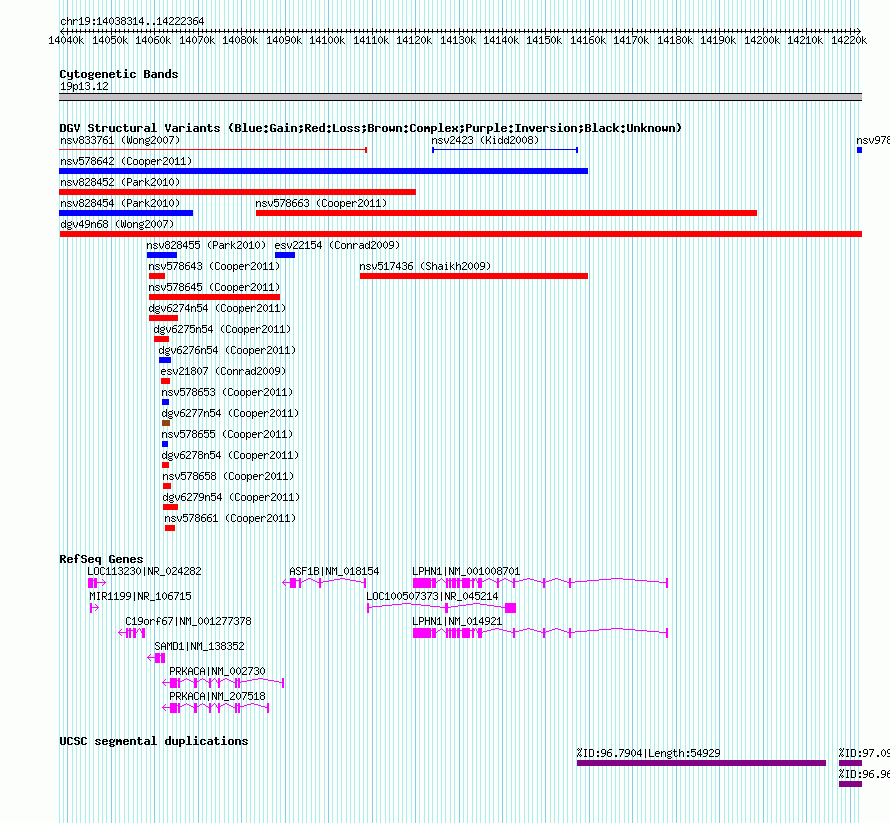Click the 19p13.12 cytoband label
Image resolution: width=890 pixels, height=823 pixels.
84,86
